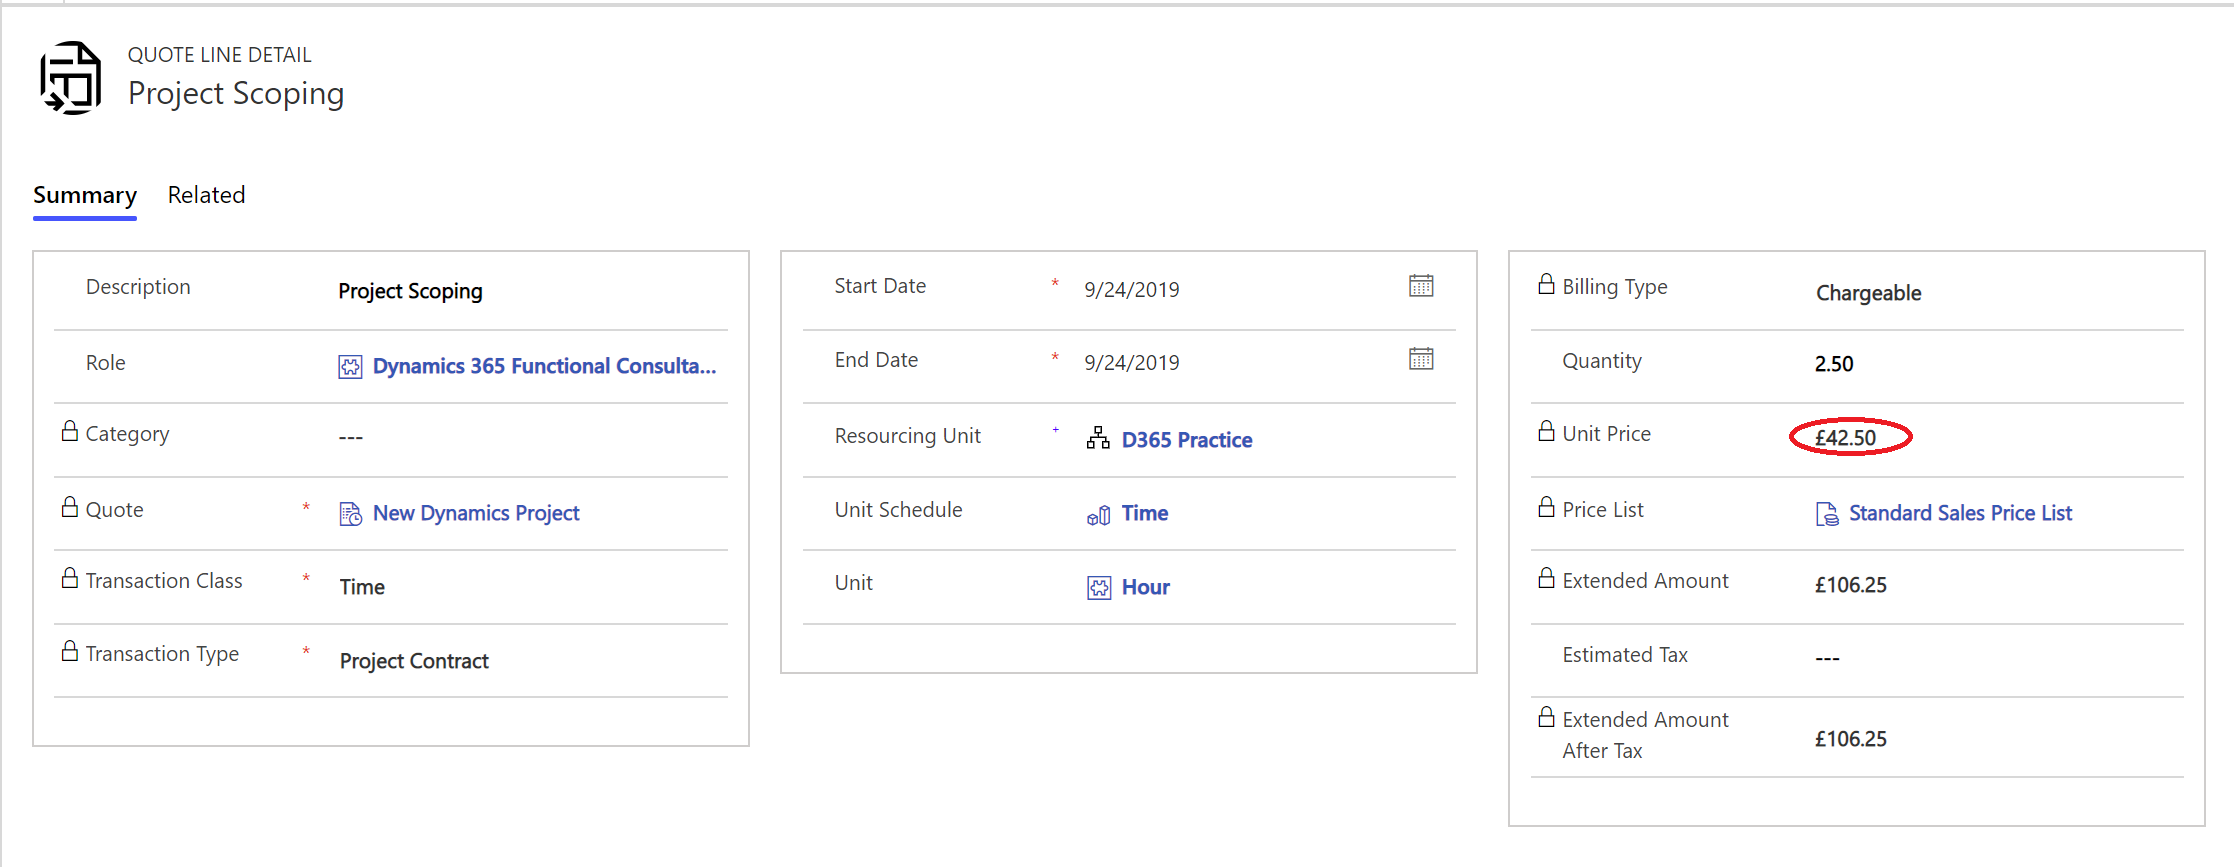Click the lock icon beside Price List
This screenshot has height=867, width=2234.
pyautogui.click(x=1546, y=507)
